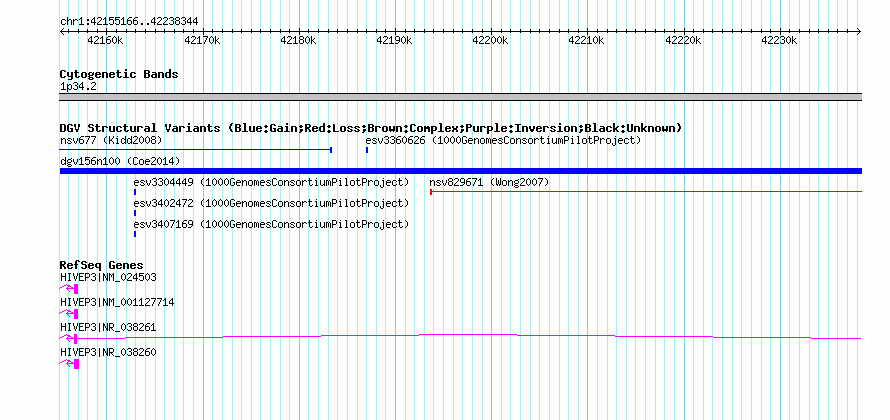Click the gray 1p34.2 cytogenetic band bar

click(x=461, y=97)
